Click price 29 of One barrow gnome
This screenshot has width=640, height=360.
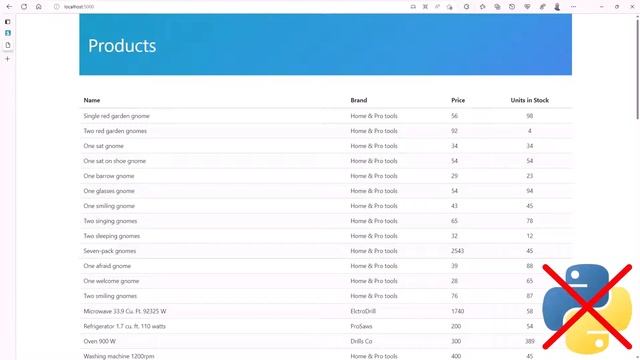tap(454, 176)
